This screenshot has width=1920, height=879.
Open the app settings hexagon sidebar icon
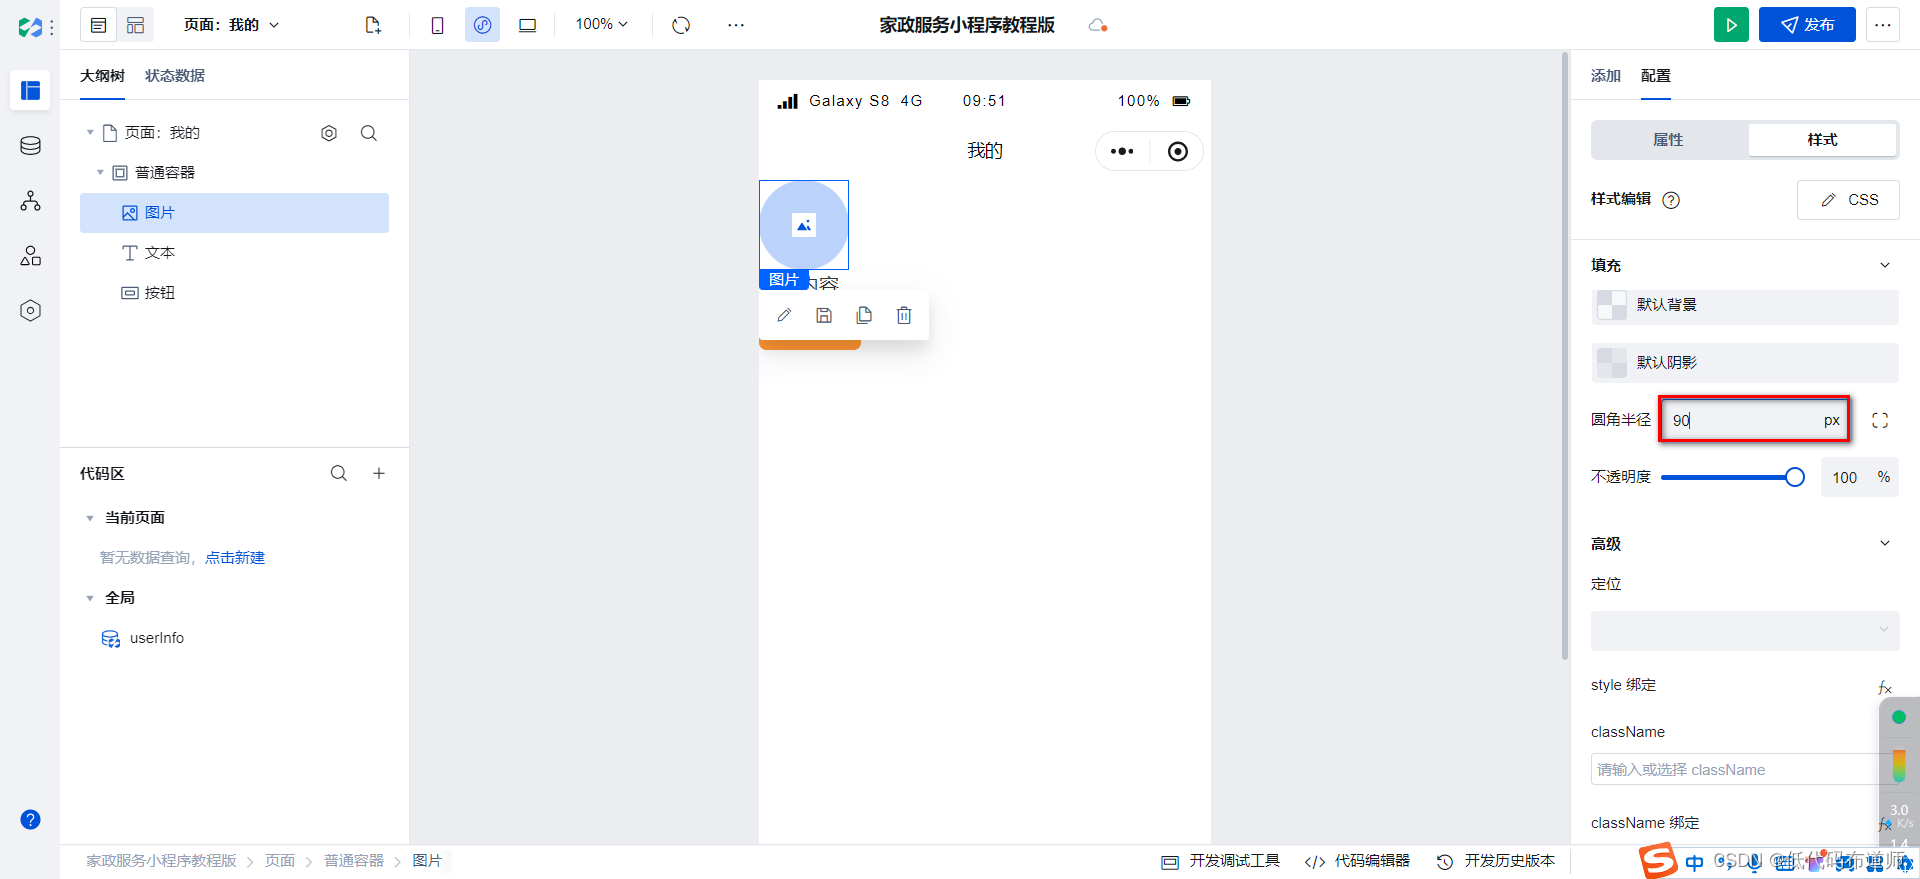(31, 311)
